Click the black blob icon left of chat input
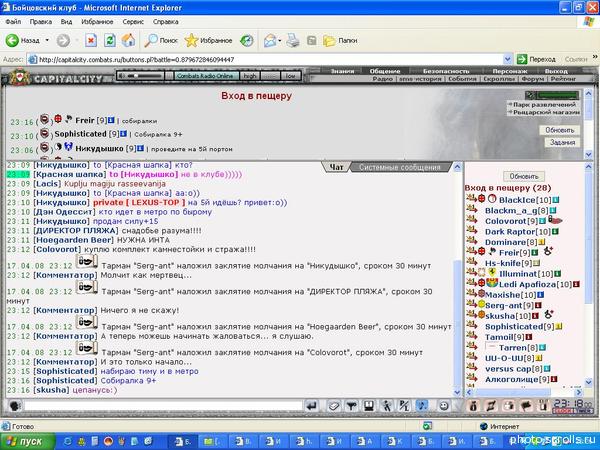The image size is (600, 450). coord(14,406)
